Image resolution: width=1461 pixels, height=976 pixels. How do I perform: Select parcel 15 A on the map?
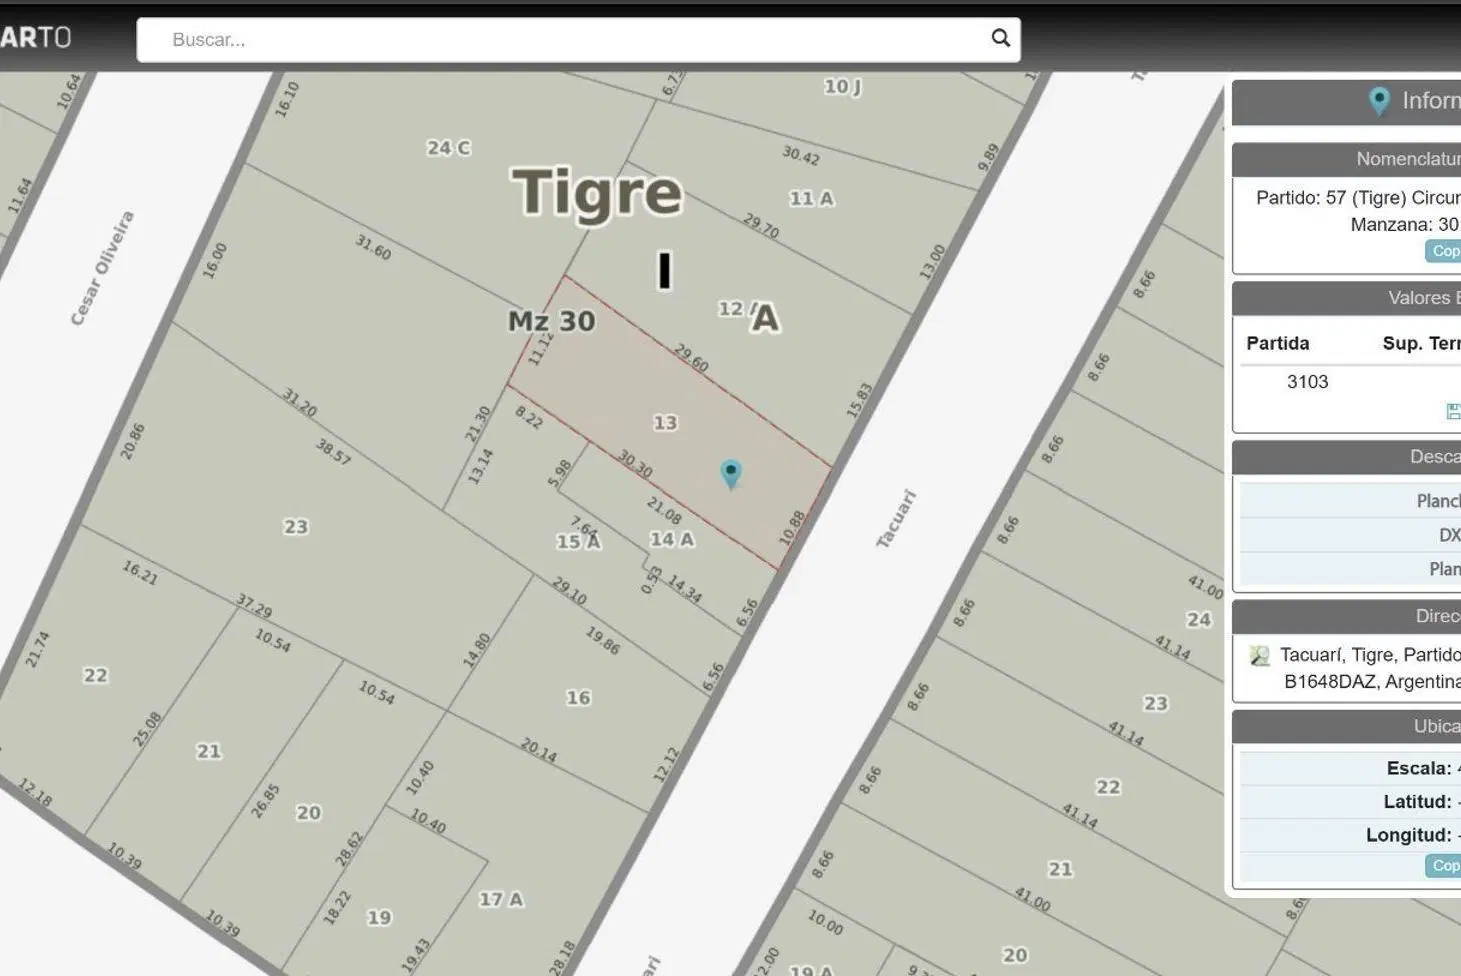pyautogui.click(x=578, y=541)
